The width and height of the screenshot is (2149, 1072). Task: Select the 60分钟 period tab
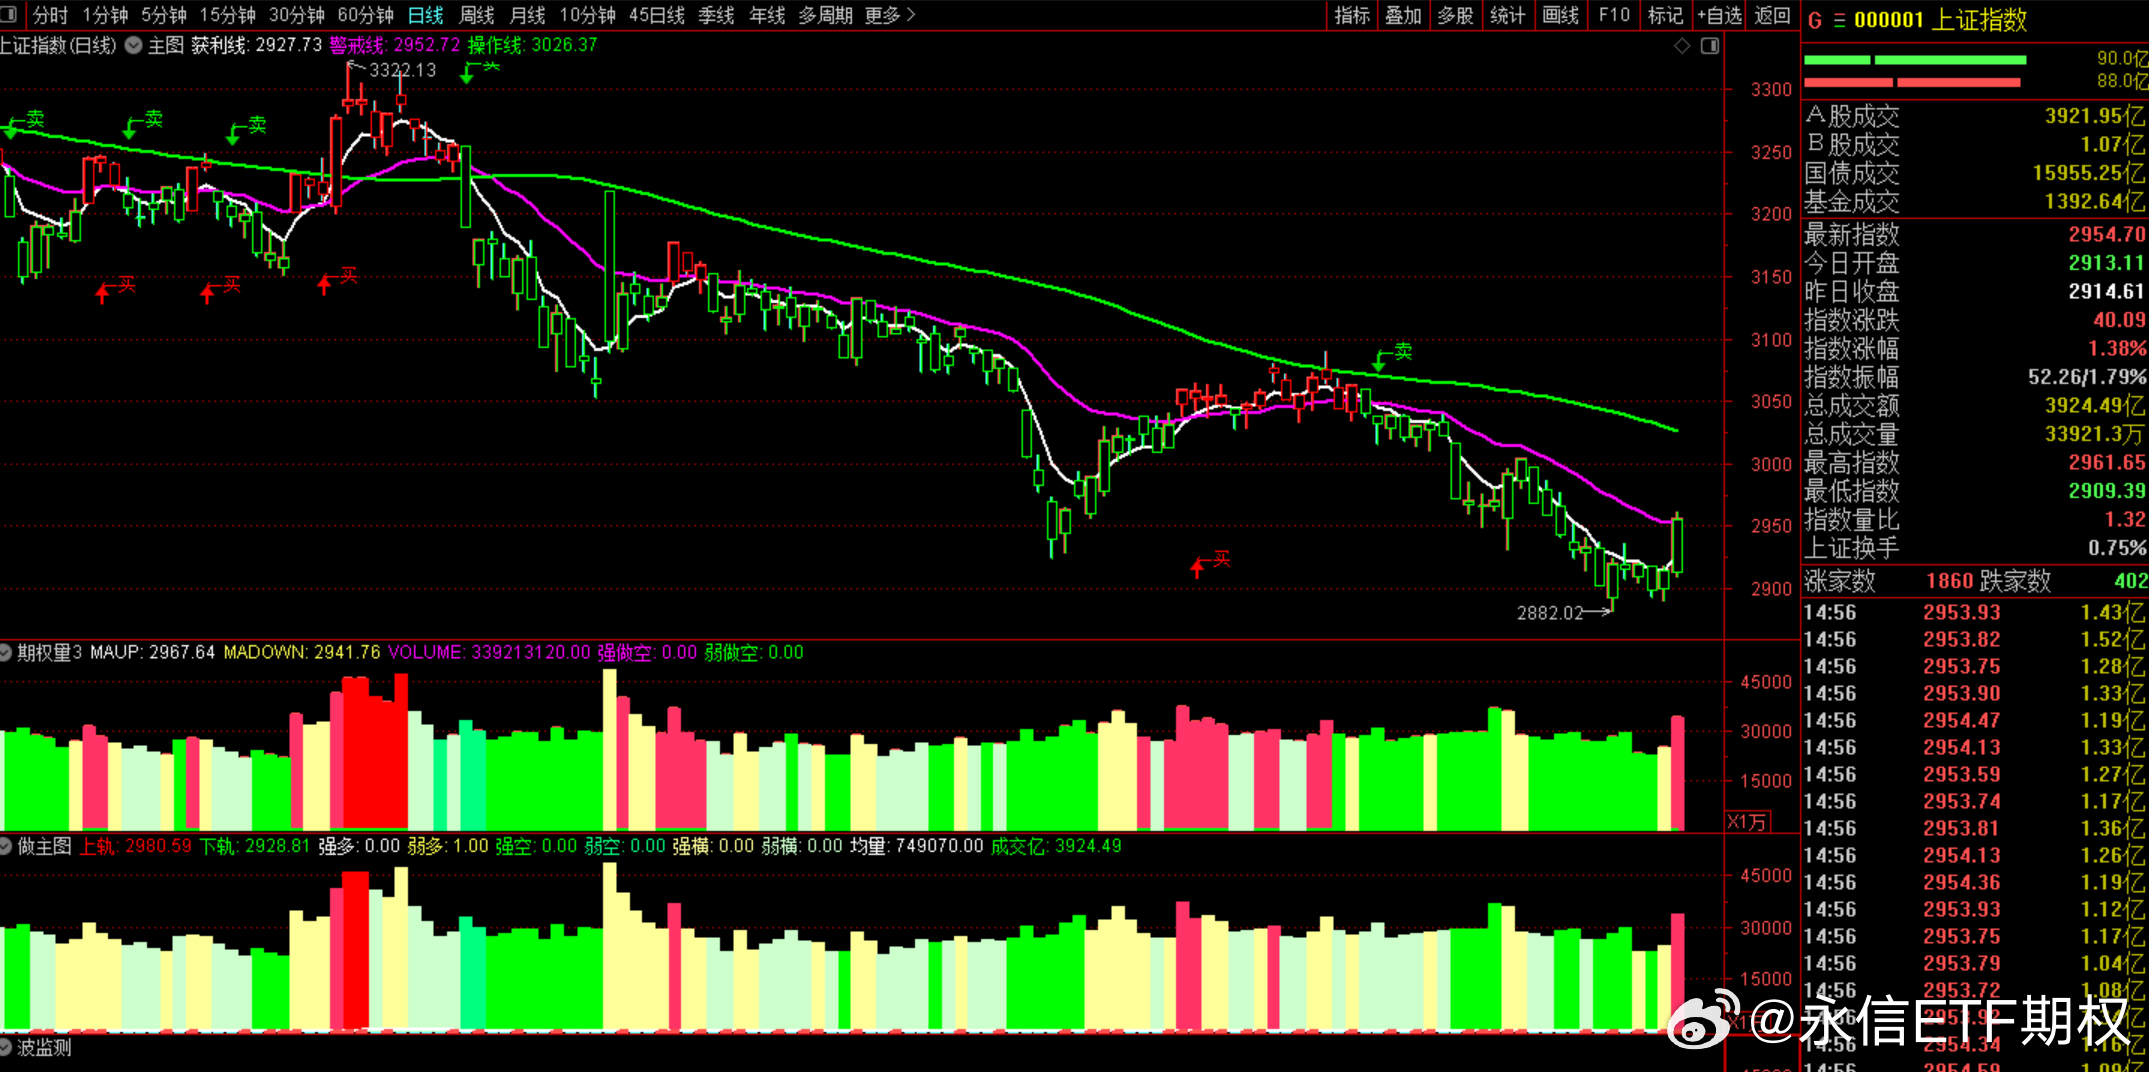[x=366, y=15]
